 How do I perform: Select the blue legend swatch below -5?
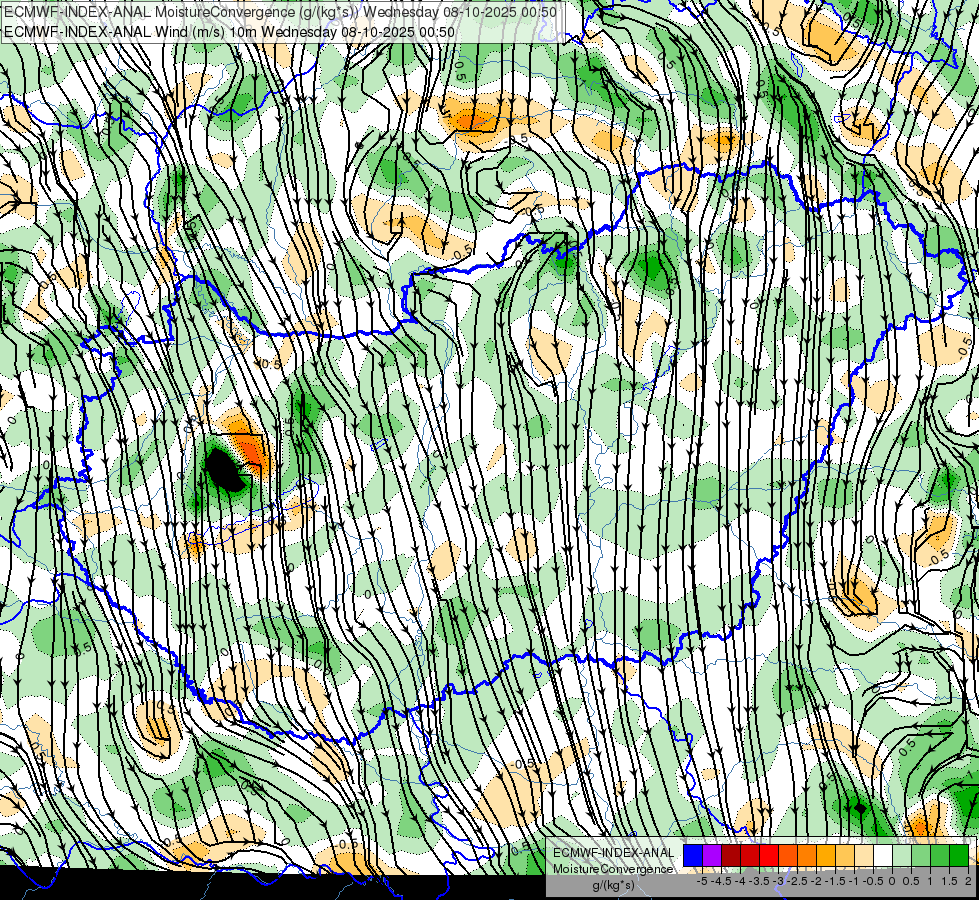[693, 856]
